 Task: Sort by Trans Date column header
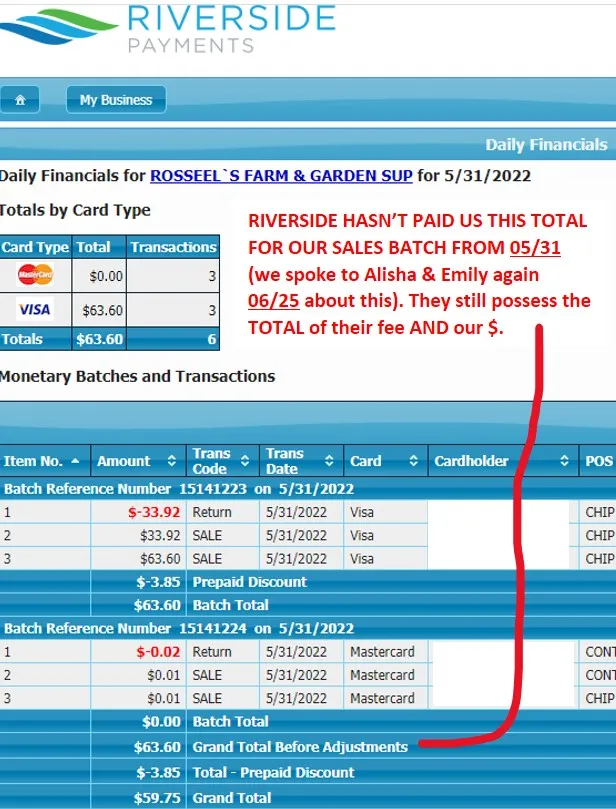(x=301, y=461)
